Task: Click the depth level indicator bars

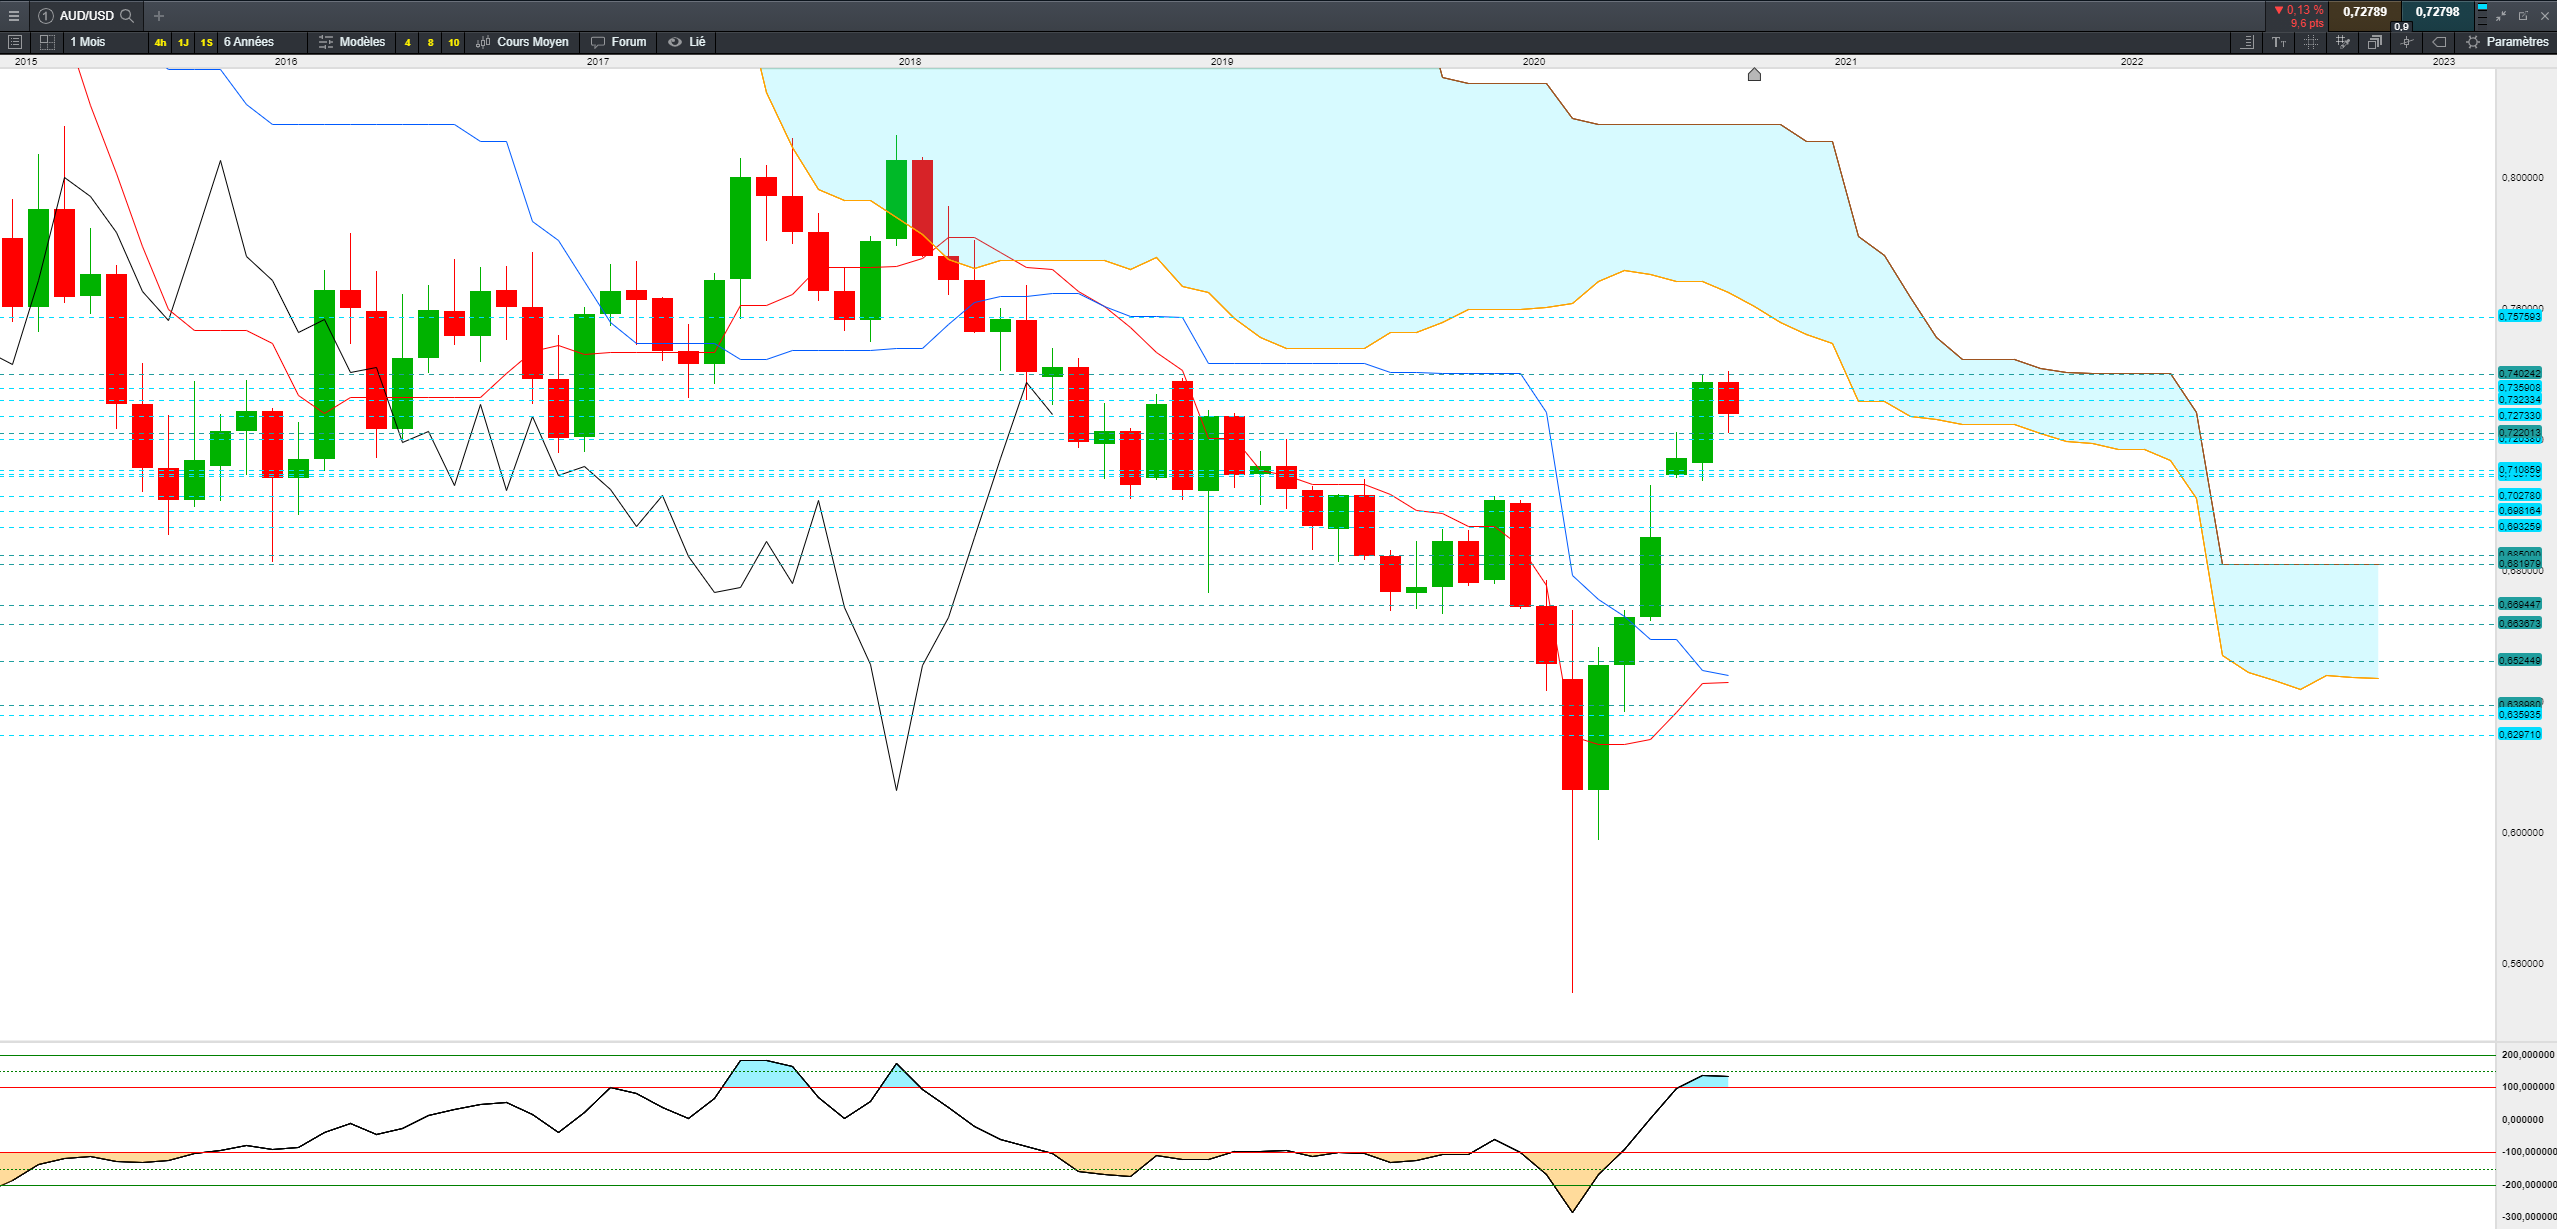Action: click(2482, 16)
